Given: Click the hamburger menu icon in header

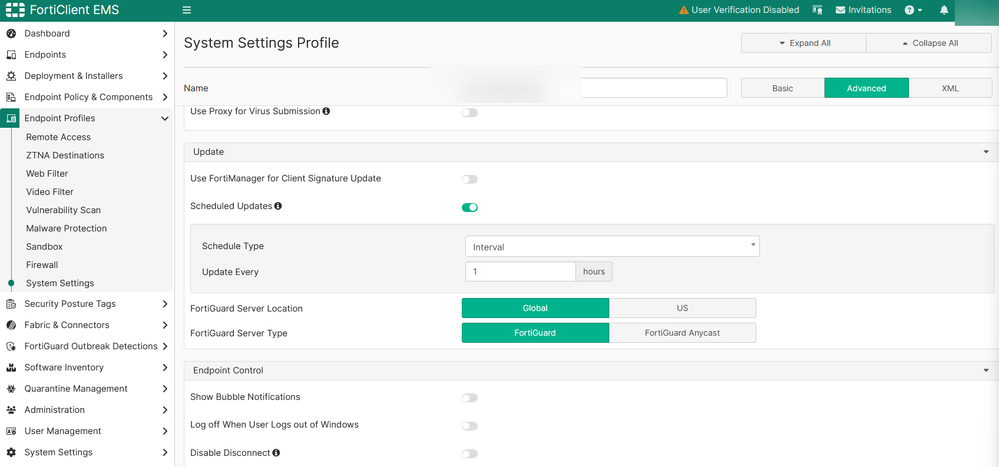Looking at the screenshot, I should (x=186, y=10).
